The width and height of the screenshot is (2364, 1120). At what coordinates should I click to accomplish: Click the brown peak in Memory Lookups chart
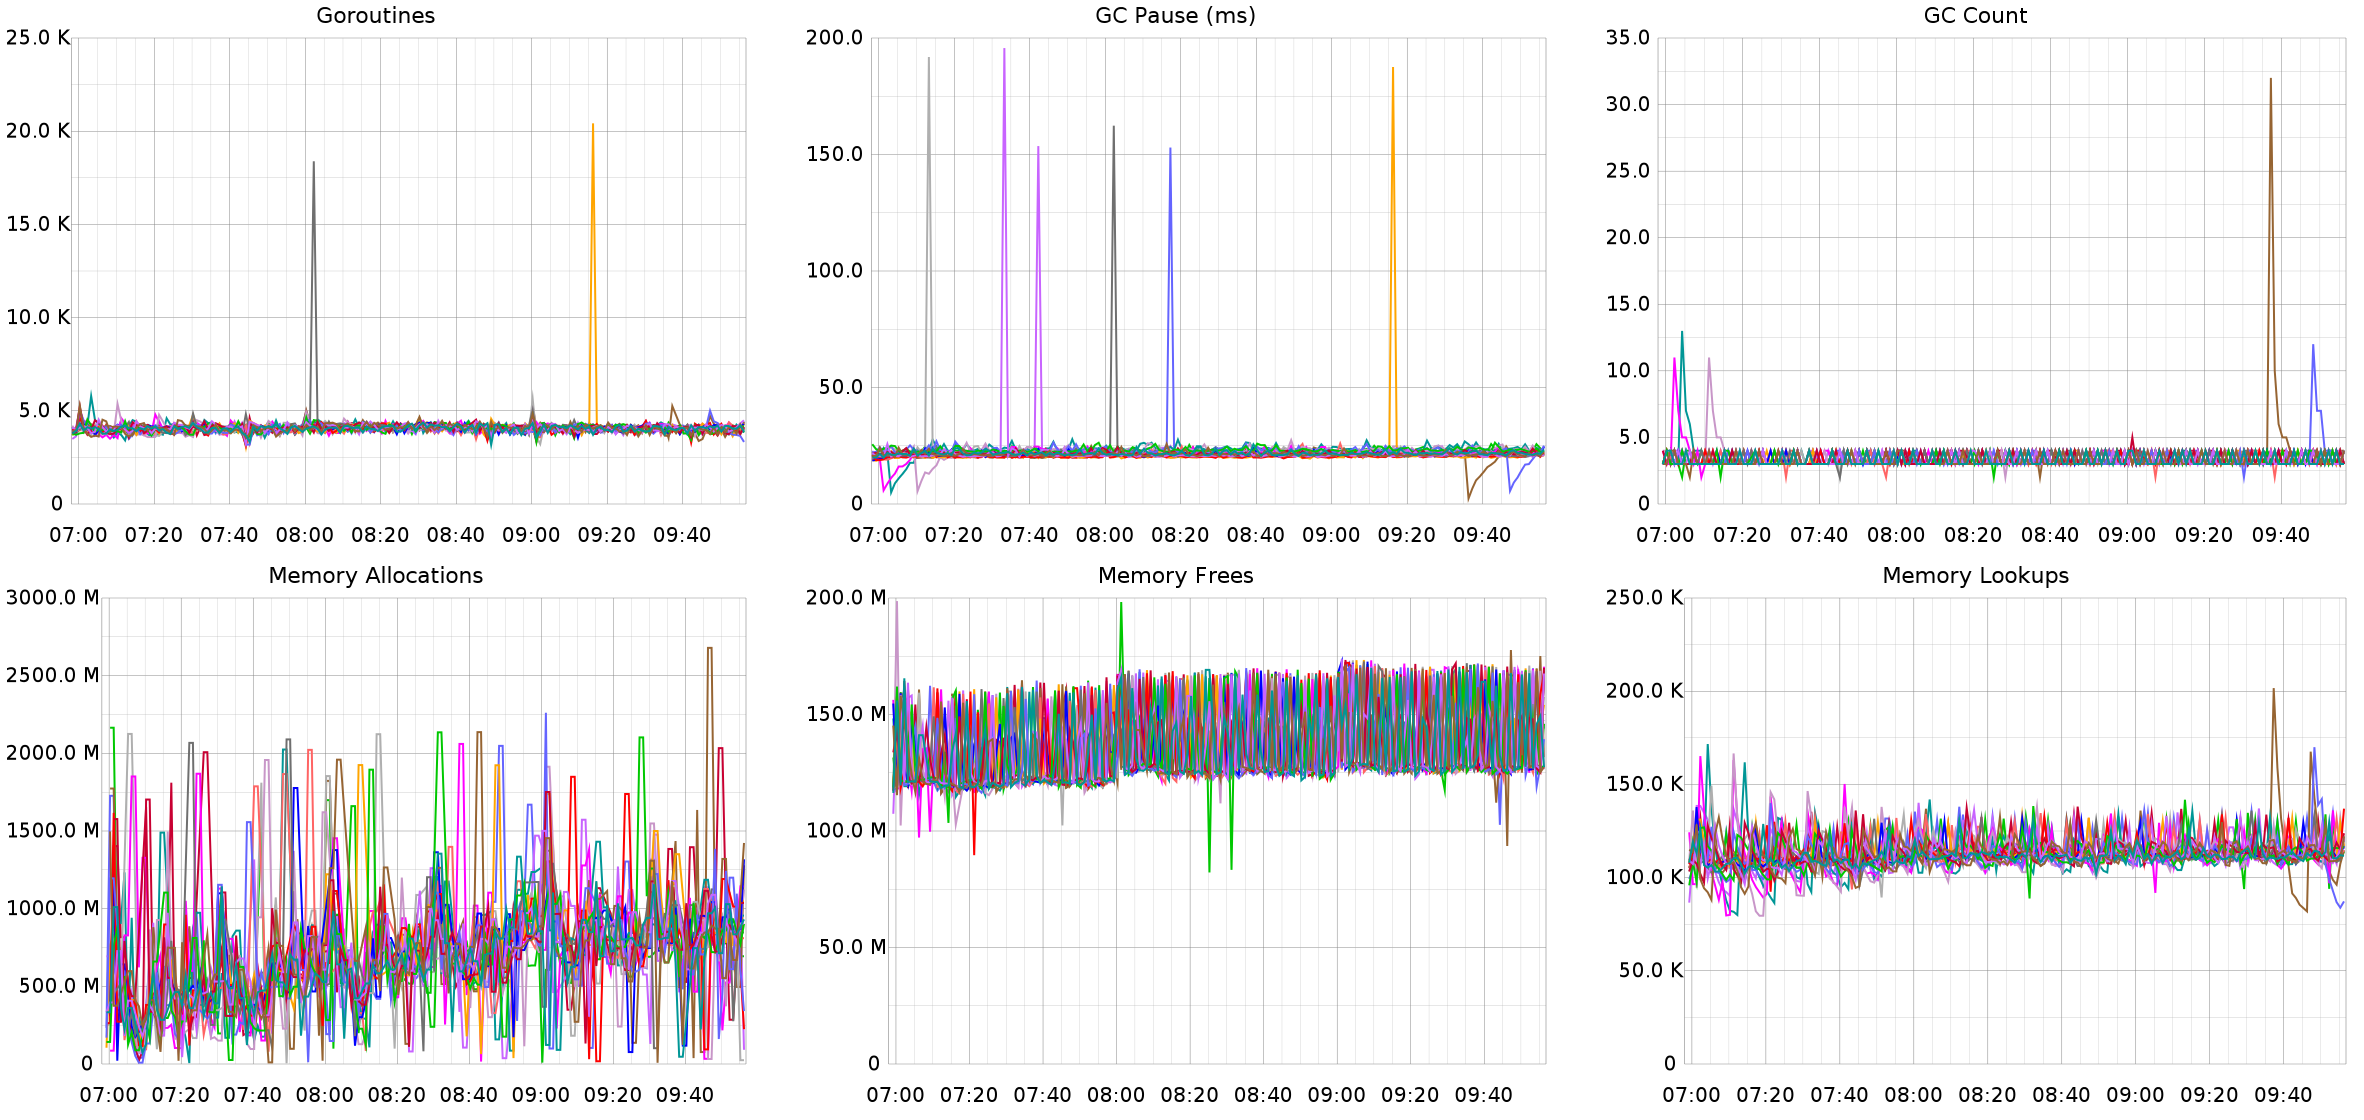[2273, 690]
